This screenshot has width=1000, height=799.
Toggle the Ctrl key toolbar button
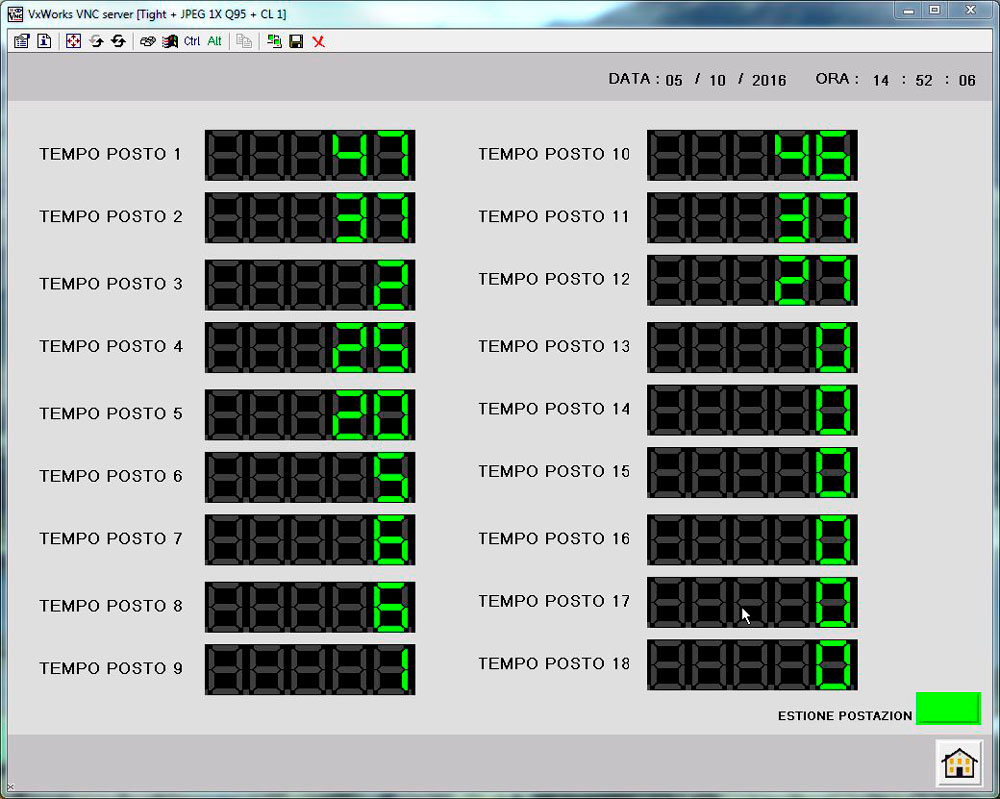coord(192,41)
